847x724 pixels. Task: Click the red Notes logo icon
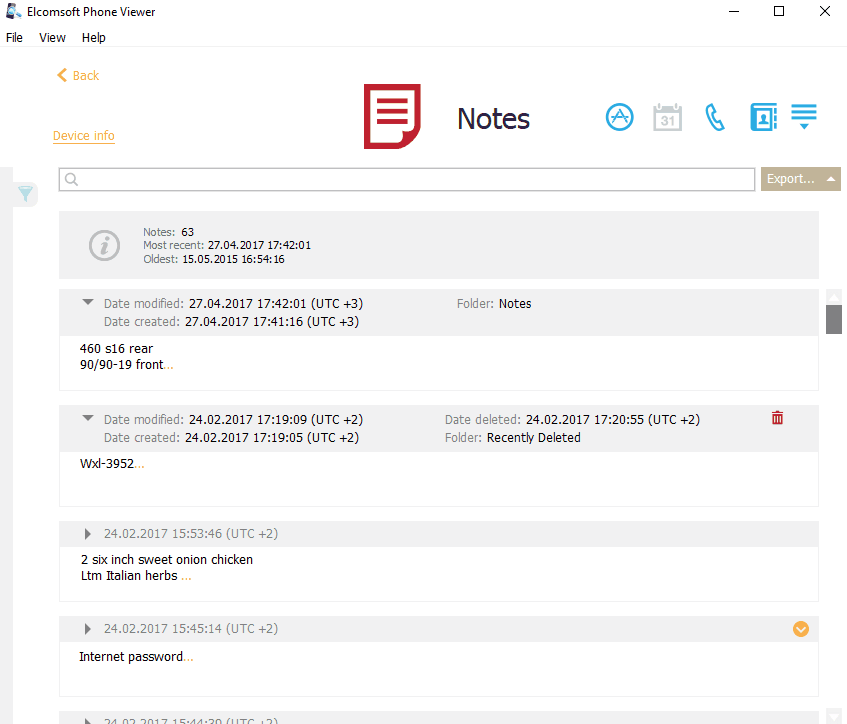[391, 117]
